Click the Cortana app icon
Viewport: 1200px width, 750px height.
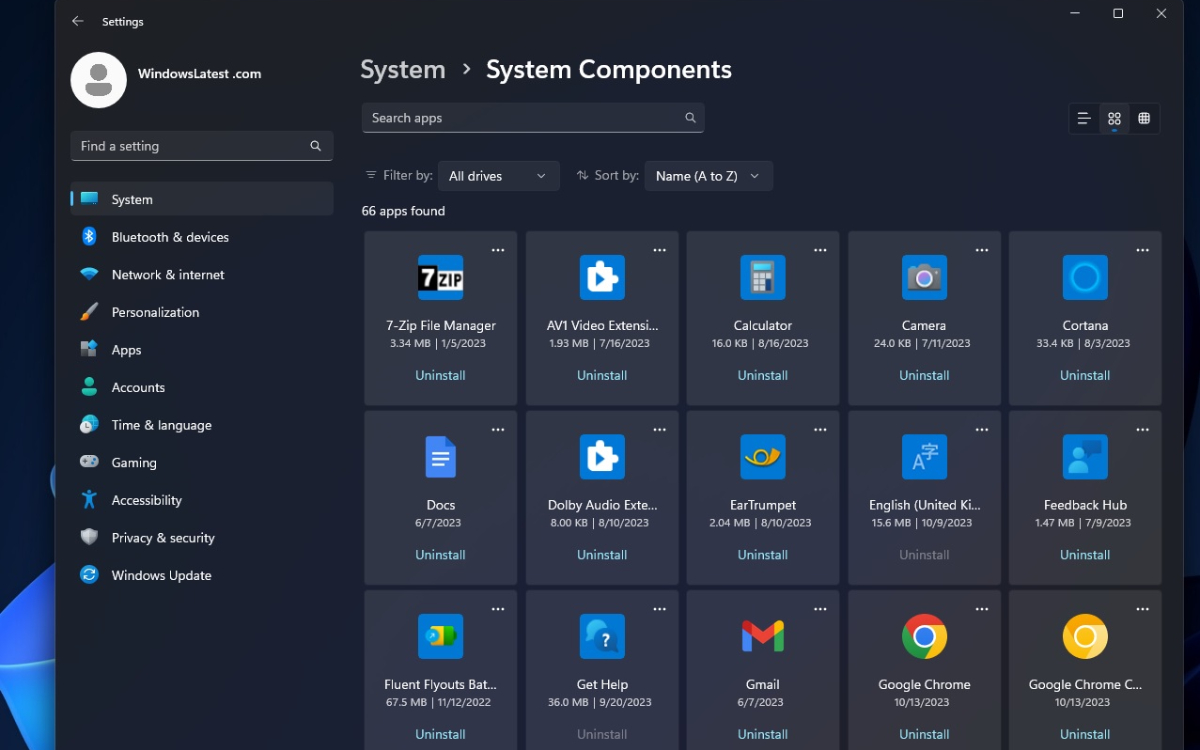[x=1085, y=277]
